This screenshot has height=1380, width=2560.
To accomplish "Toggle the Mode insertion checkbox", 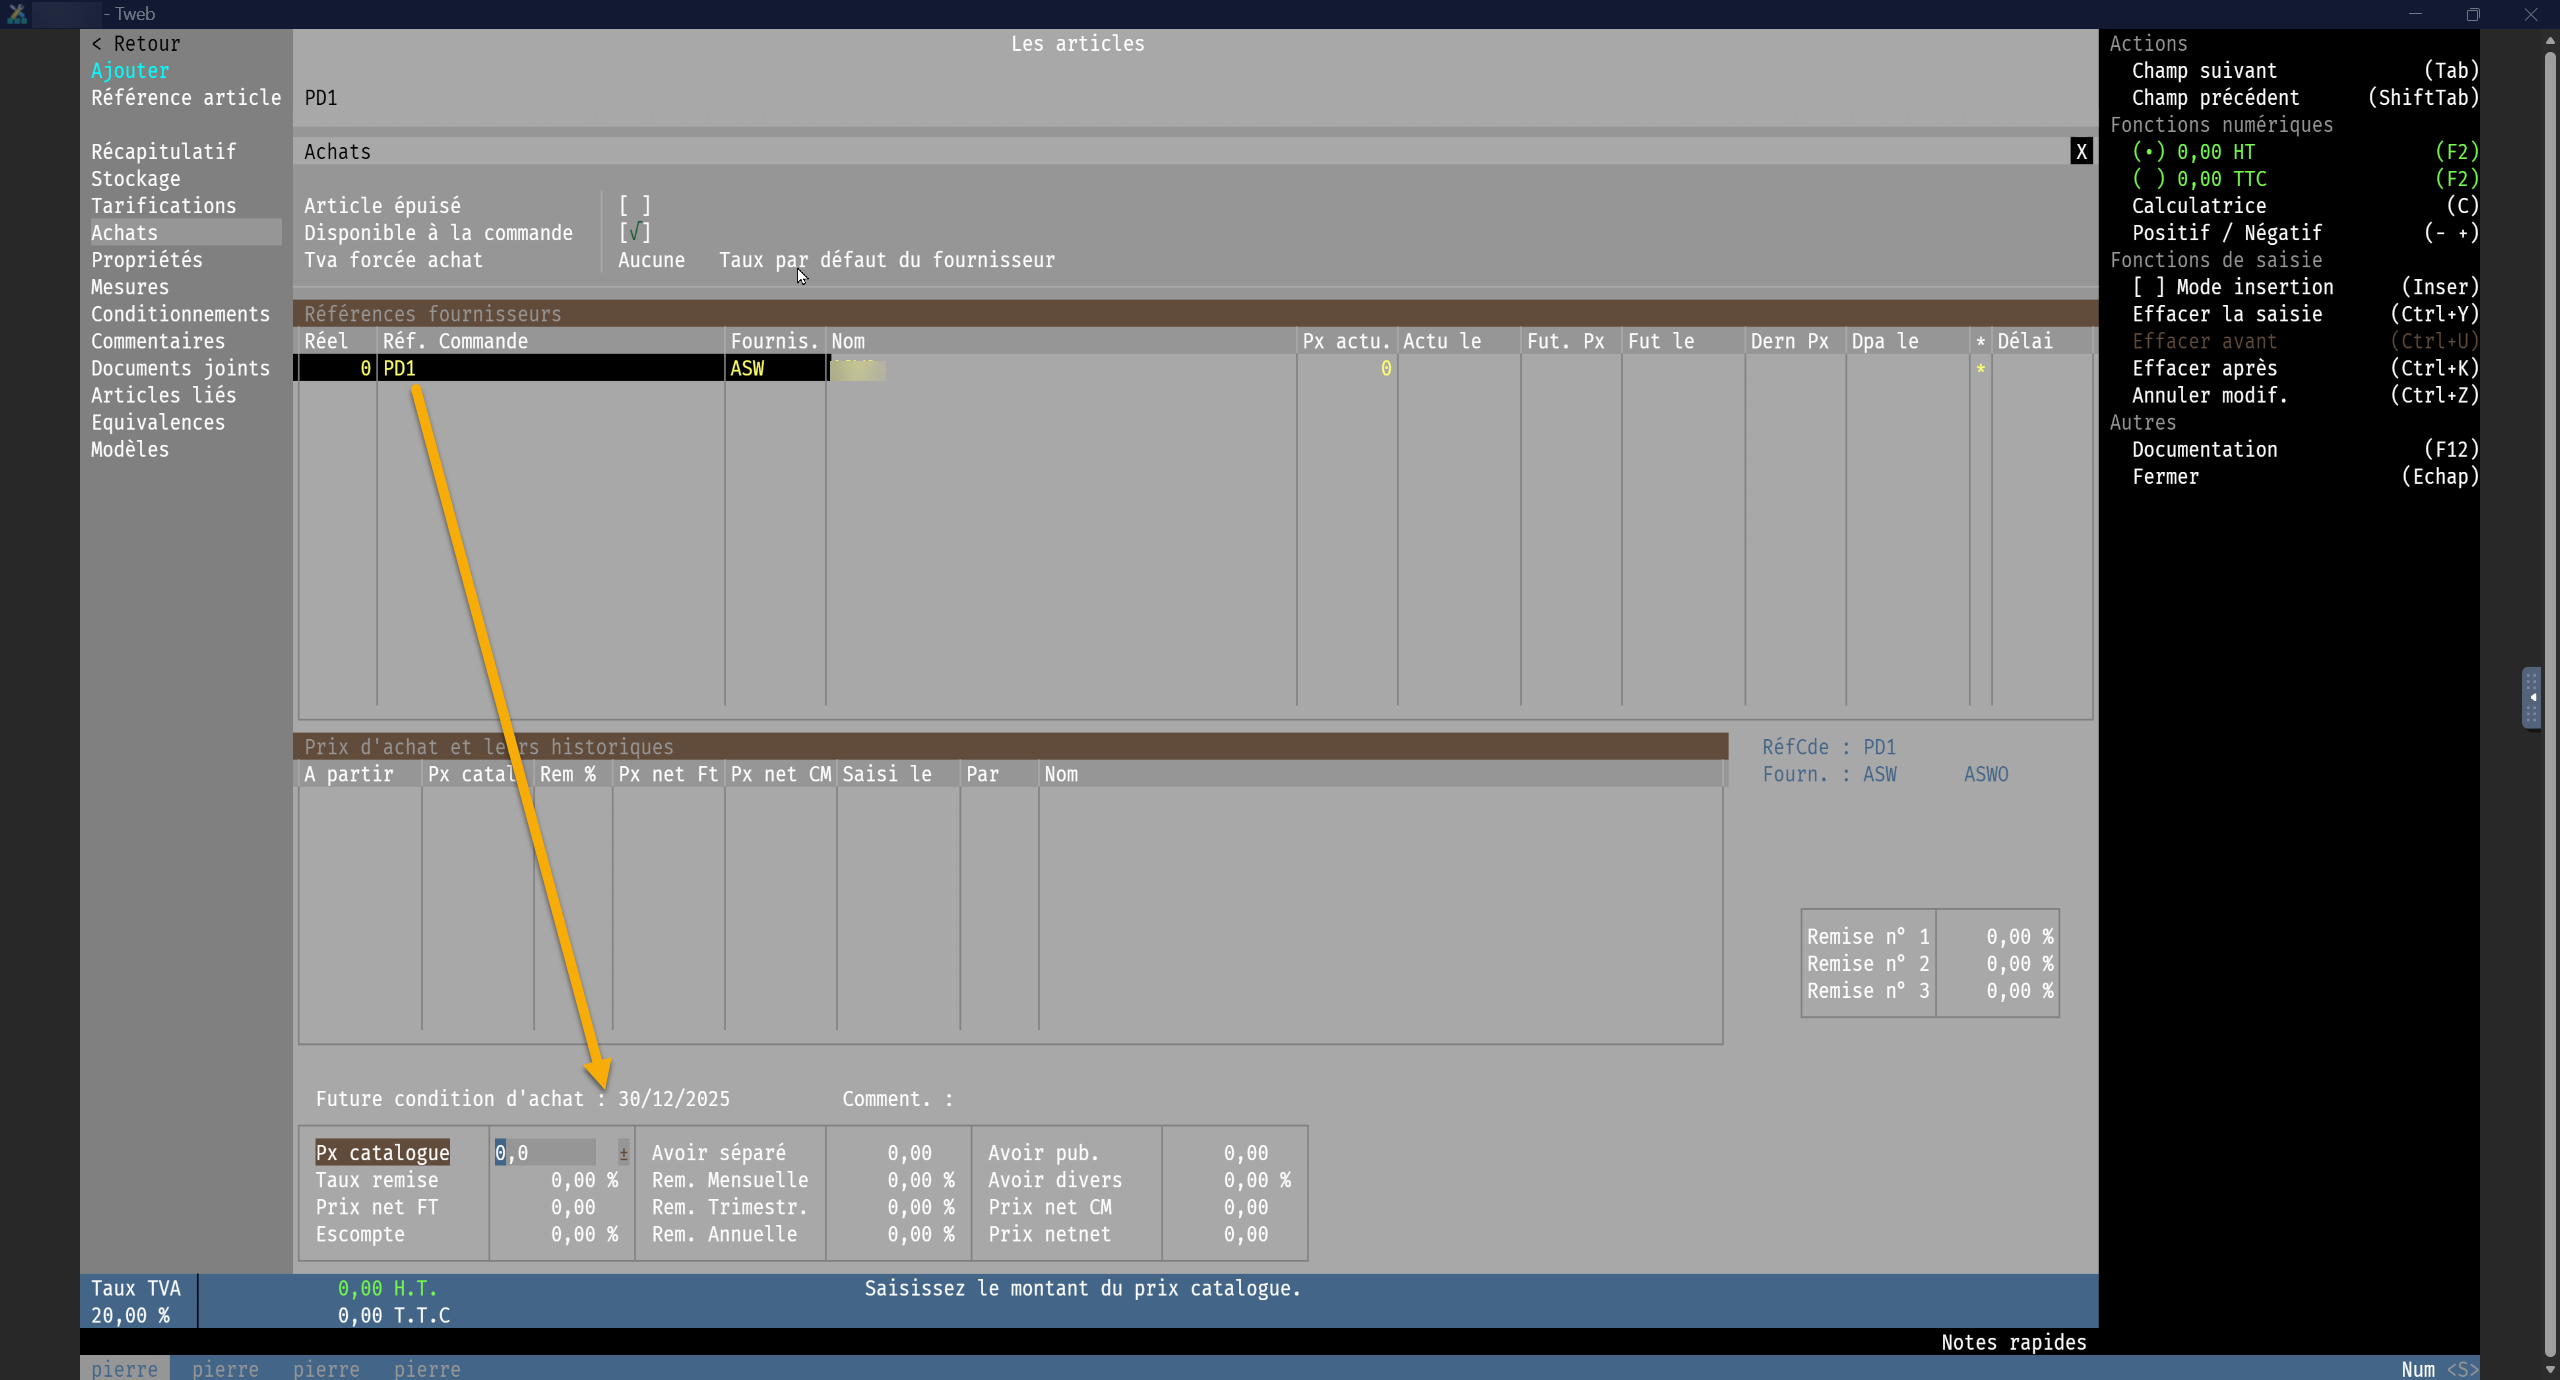I will point(2233,287).
